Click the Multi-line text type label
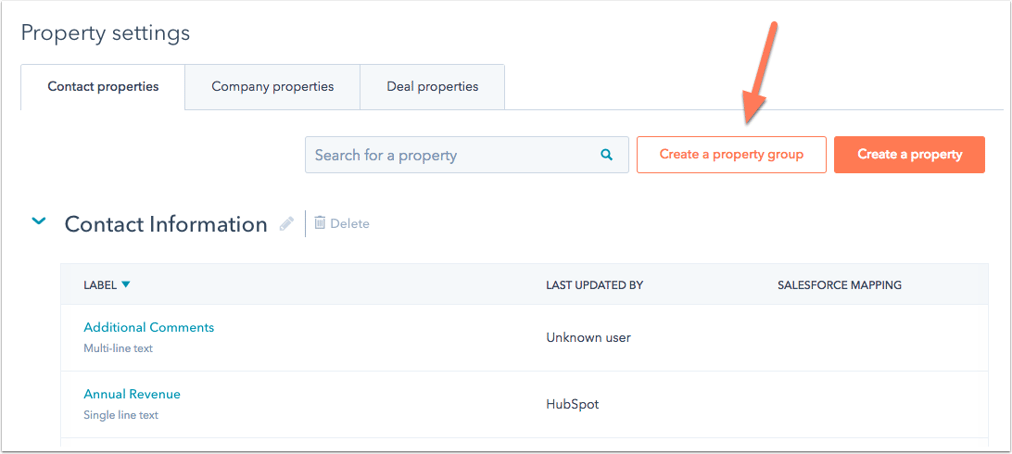 [x=118, y=349]
